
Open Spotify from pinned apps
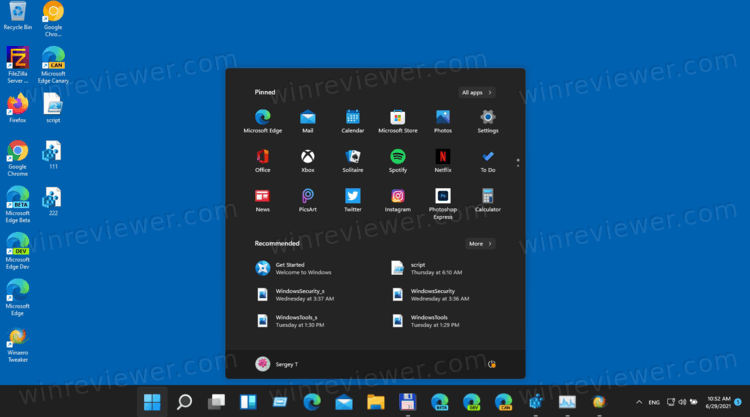point(397,161)
